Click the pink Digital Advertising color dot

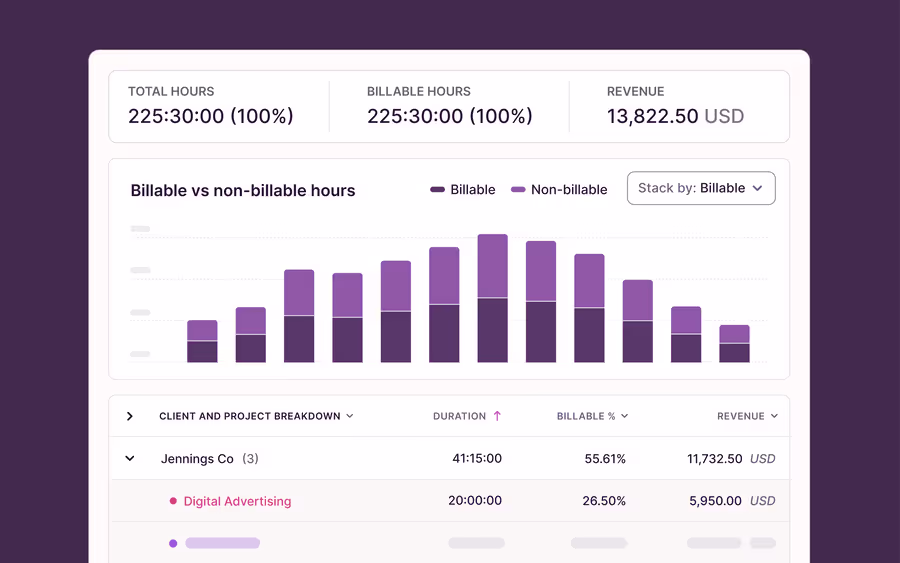pyautogui.click(x=173, y=501)
